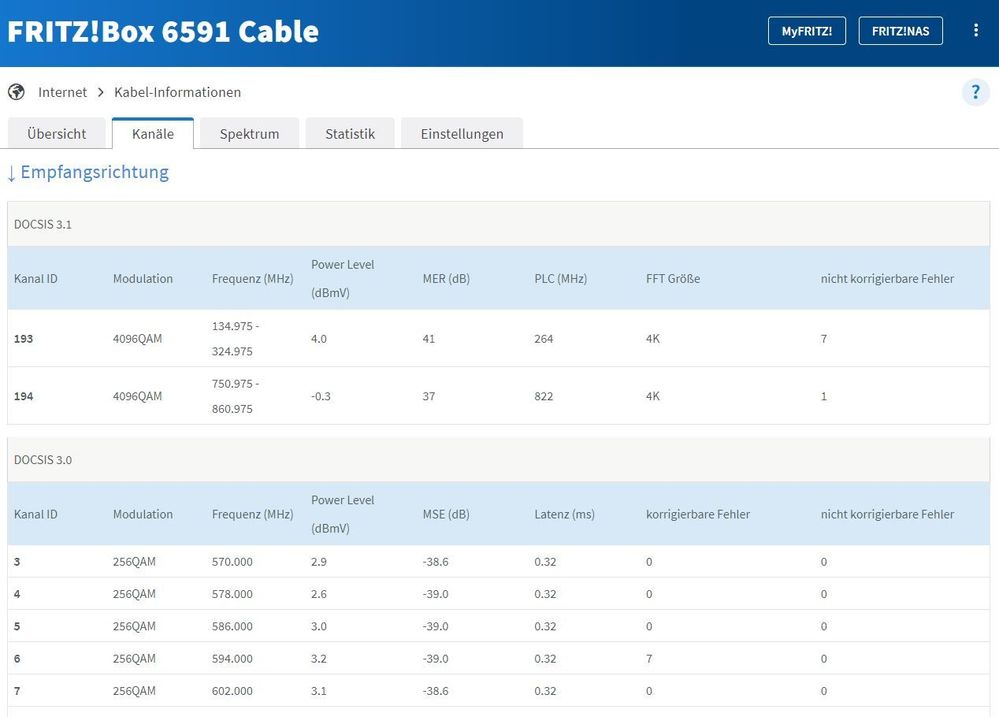
Task: Open the Spektrum tab
Action: pyautogui.click(x=249, y=134)
